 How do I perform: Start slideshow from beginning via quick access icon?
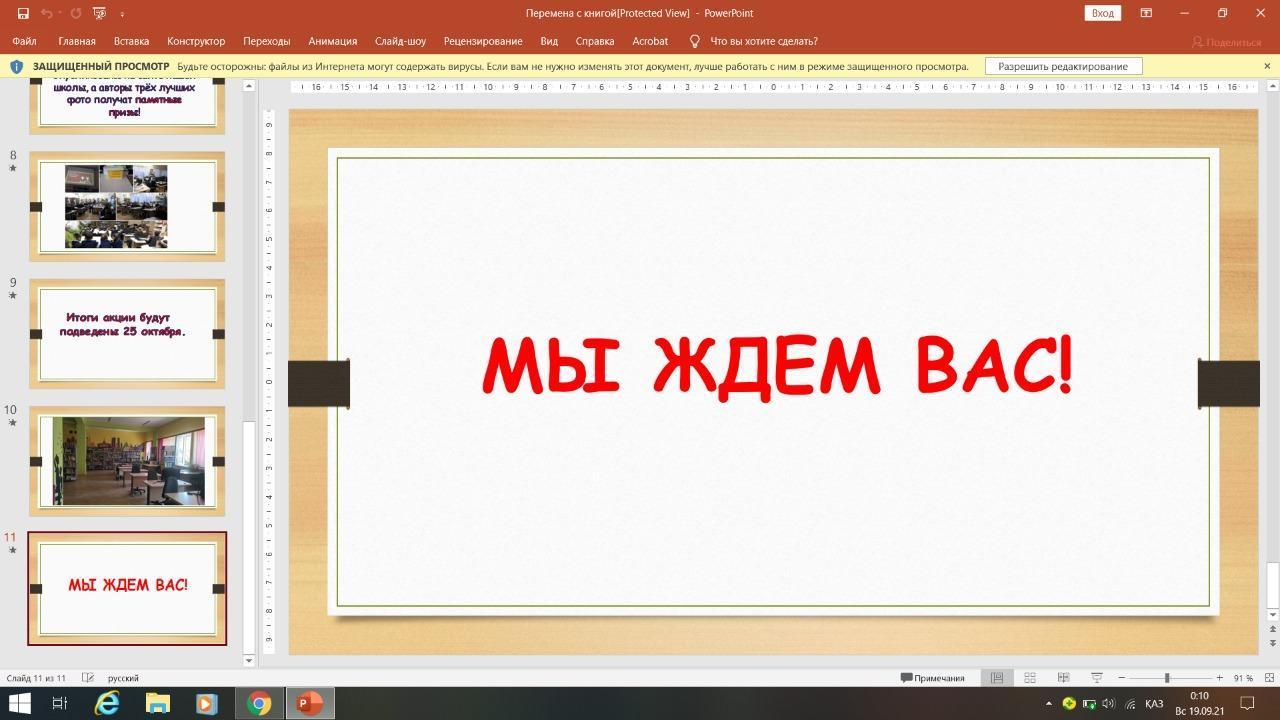pos(99,13)
